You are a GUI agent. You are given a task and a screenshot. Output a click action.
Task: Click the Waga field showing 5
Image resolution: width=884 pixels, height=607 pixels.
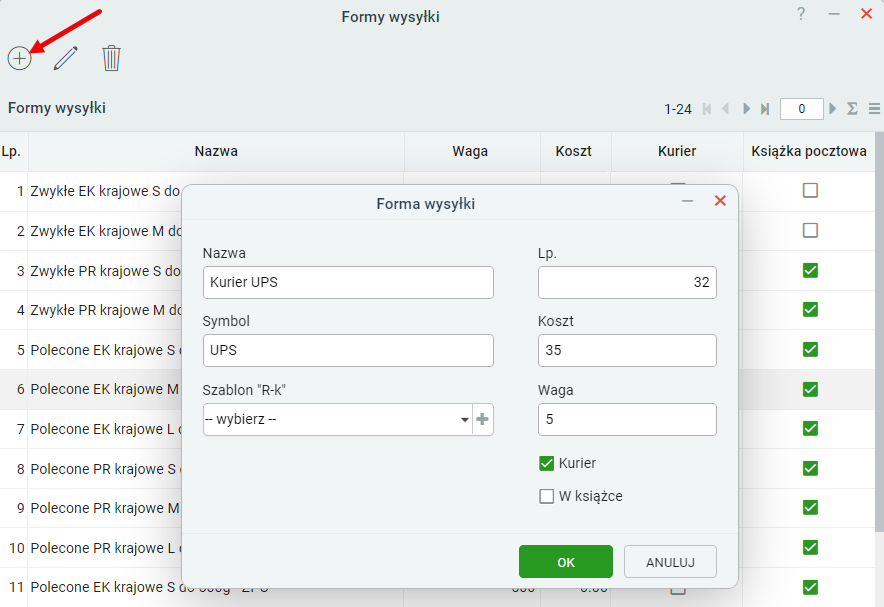tap(627, 419)
